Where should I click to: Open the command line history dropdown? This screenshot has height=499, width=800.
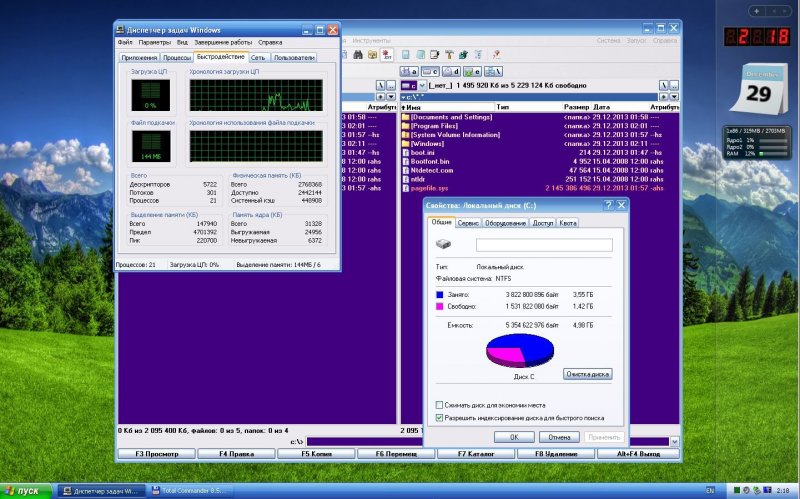674,441
